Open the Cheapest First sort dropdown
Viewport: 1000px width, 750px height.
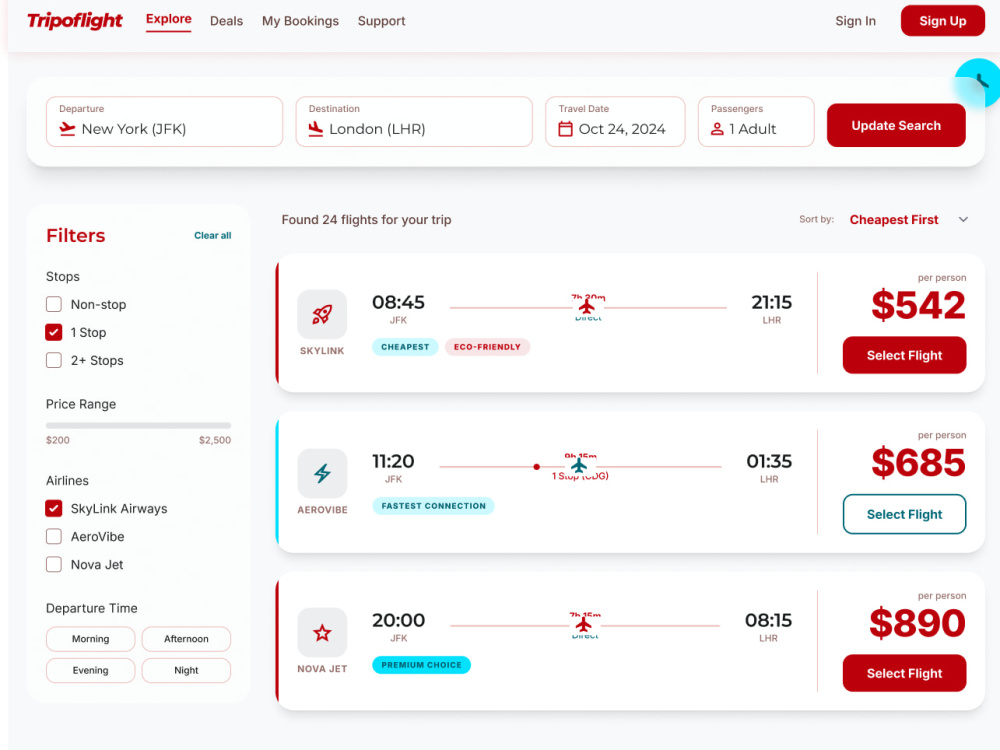(908, 219)
